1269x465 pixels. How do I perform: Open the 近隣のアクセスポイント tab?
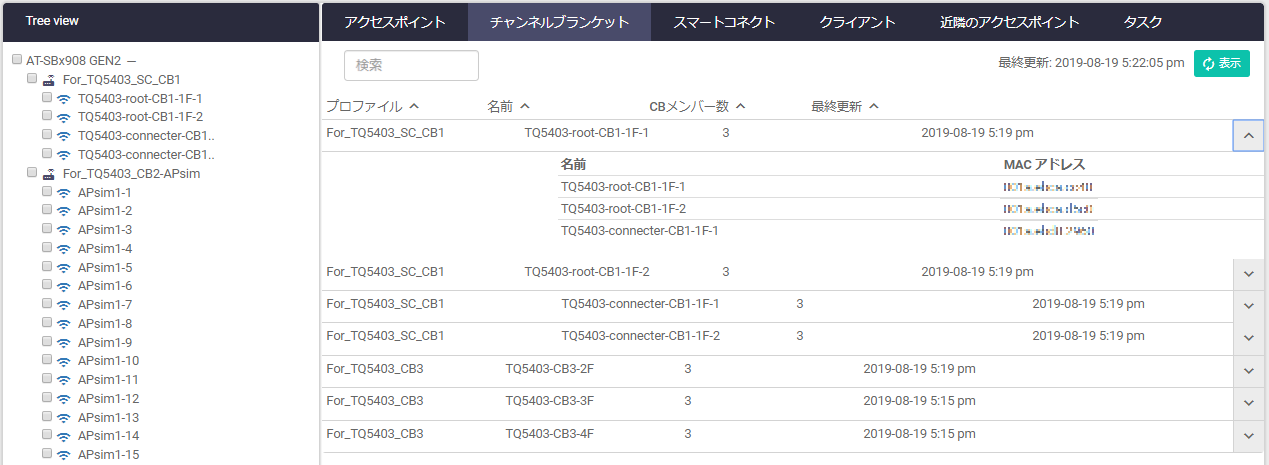coord(1009,21)
